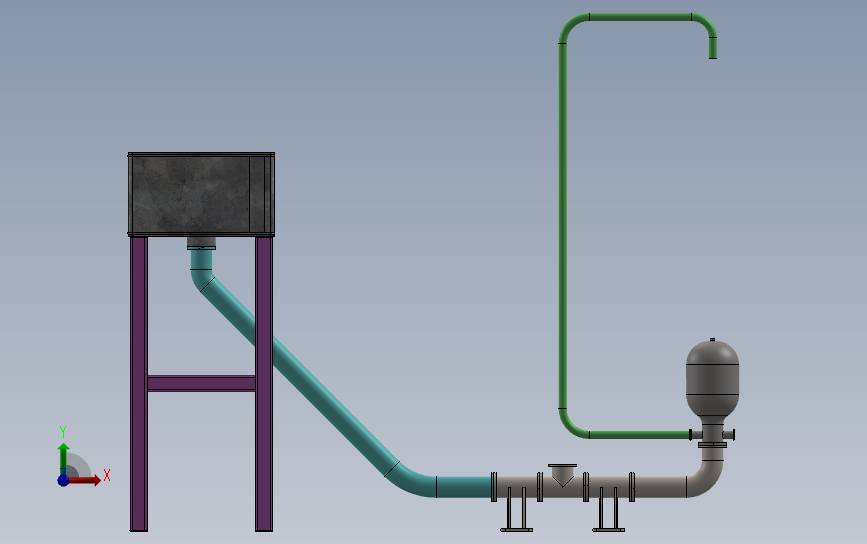867x544 pixels.
Task: Select the gray 90-degree elbow below vessel
Action: point(707,480)
